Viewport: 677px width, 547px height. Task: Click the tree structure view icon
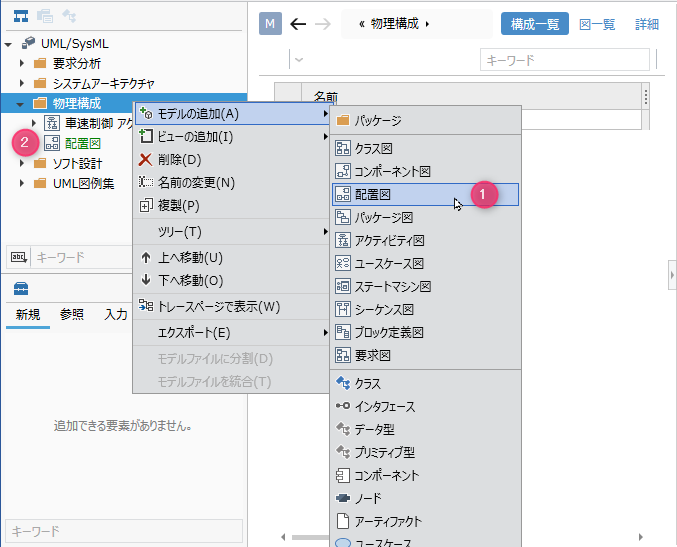click(21, 16)
